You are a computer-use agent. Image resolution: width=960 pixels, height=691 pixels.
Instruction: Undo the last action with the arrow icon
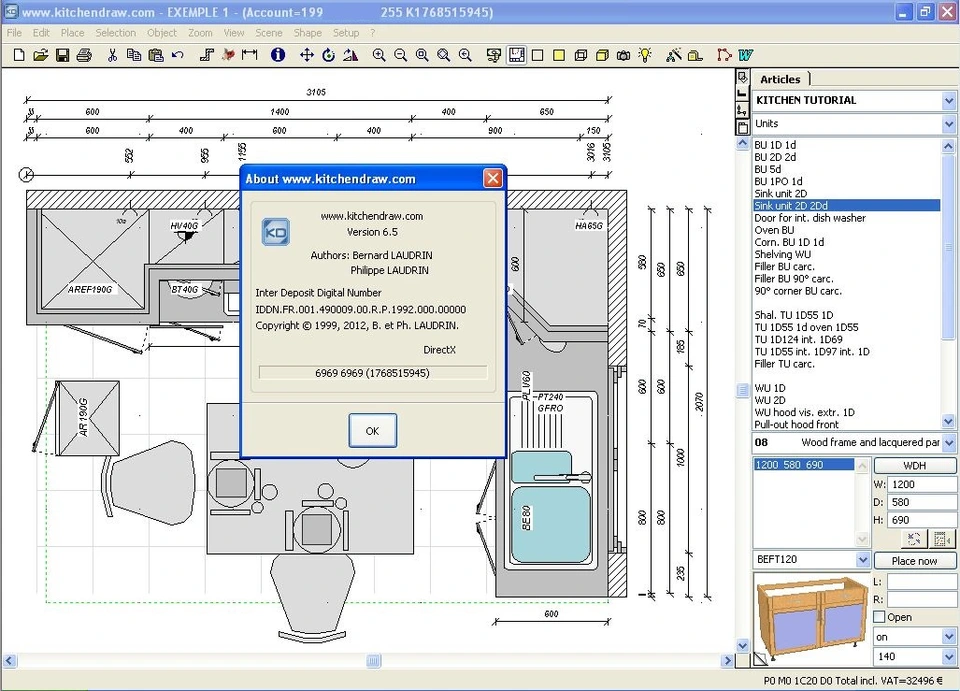(178, 55)
